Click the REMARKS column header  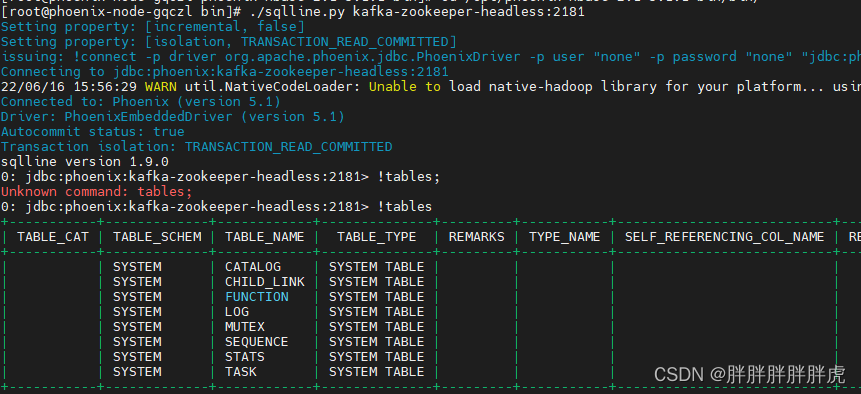(477, 237)
